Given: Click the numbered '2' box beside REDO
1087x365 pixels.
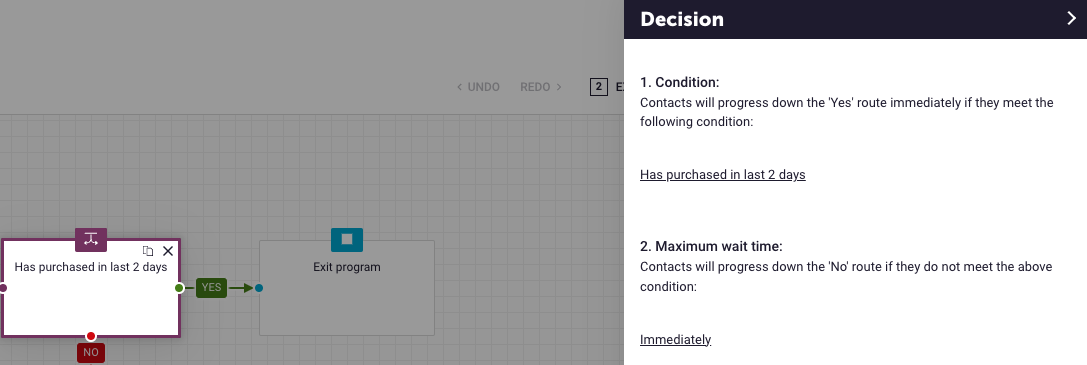Looking at the screenshot, I should pos(598,87).
